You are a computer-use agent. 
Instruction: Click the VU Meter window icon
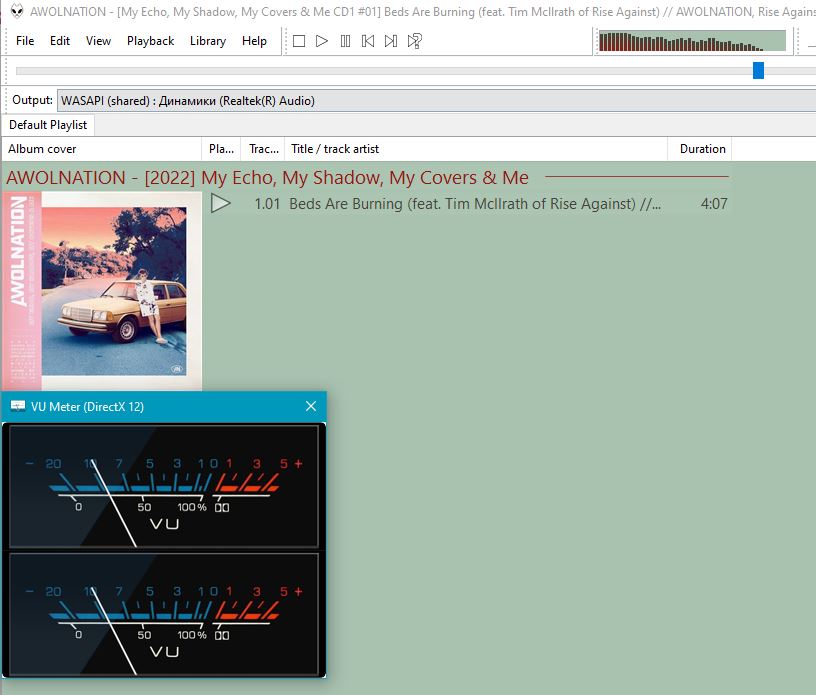click(18, 406)
